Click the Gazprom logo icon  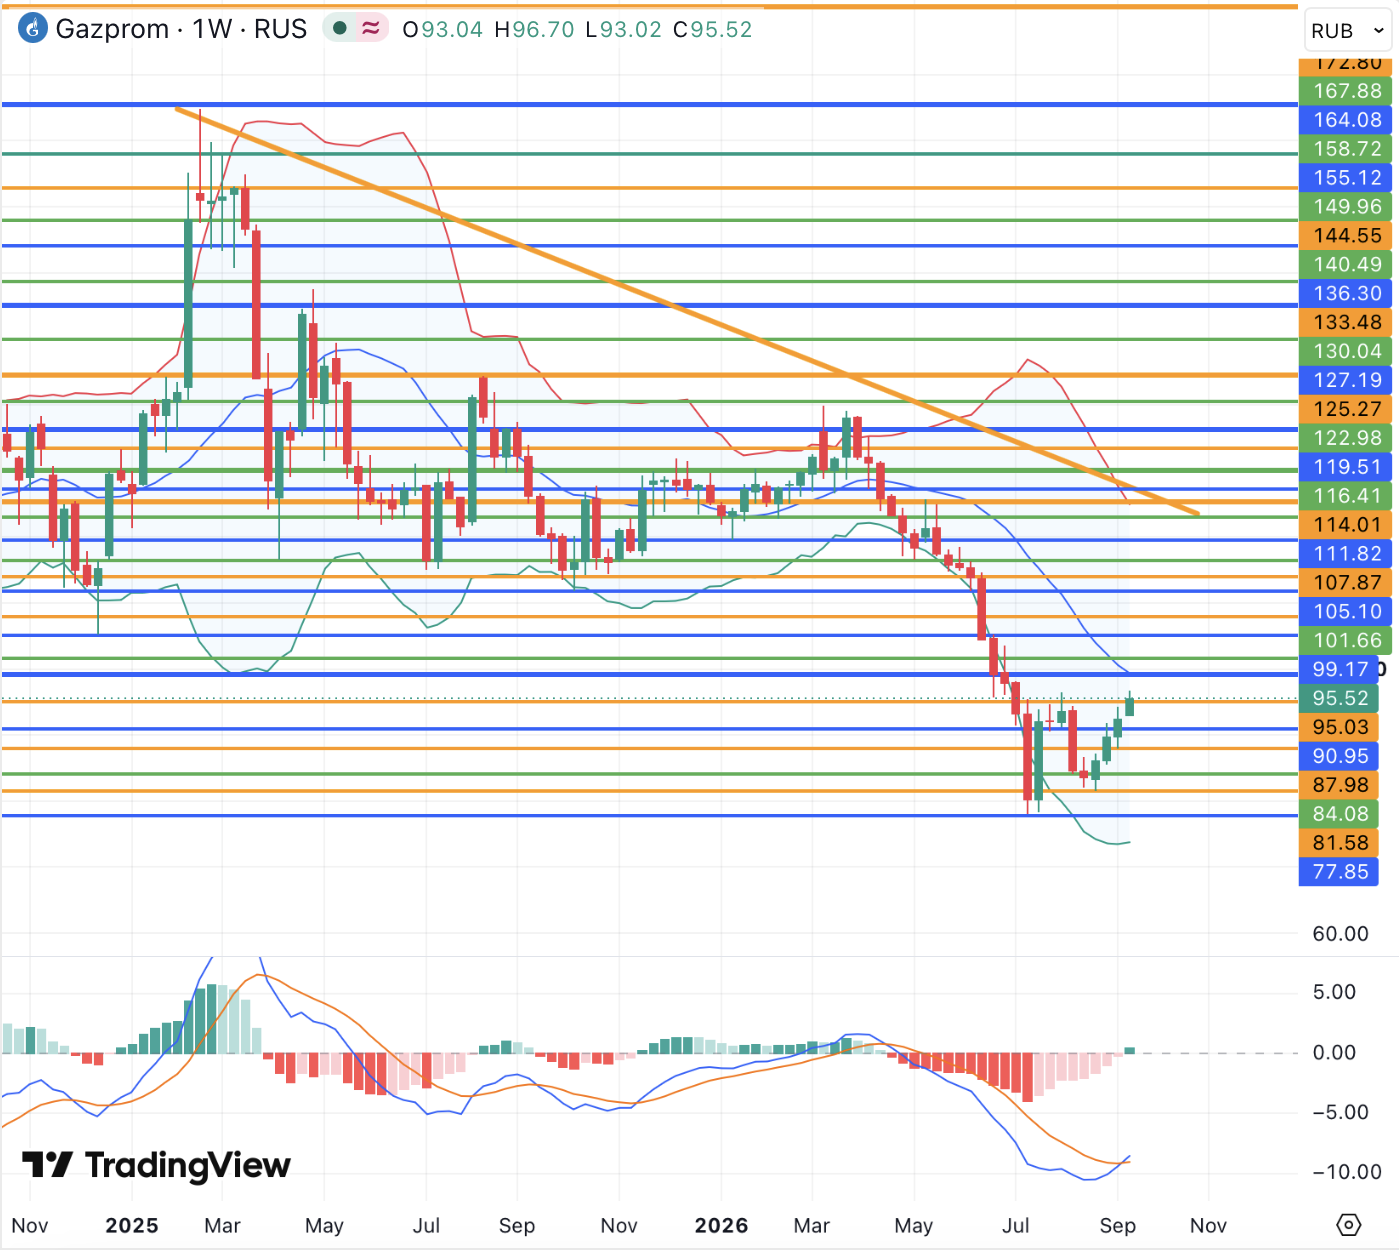point(33,29)
